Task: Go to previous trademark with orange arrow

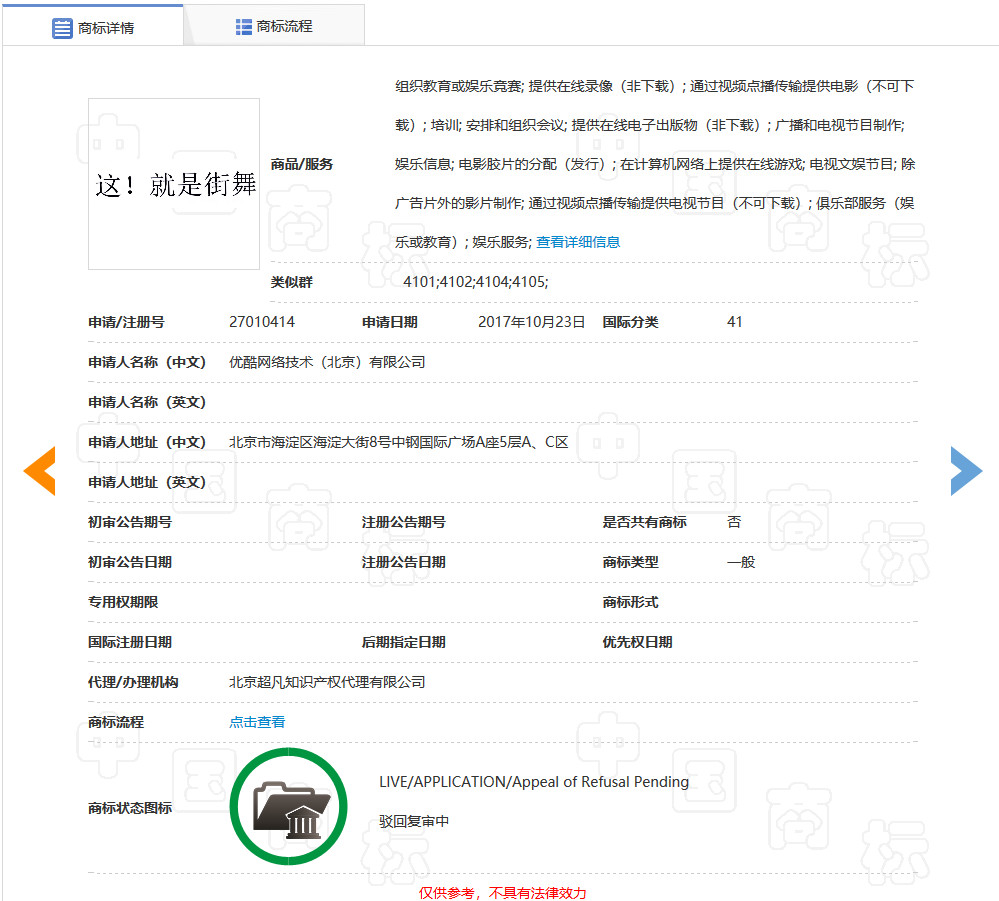Action: 40,471
